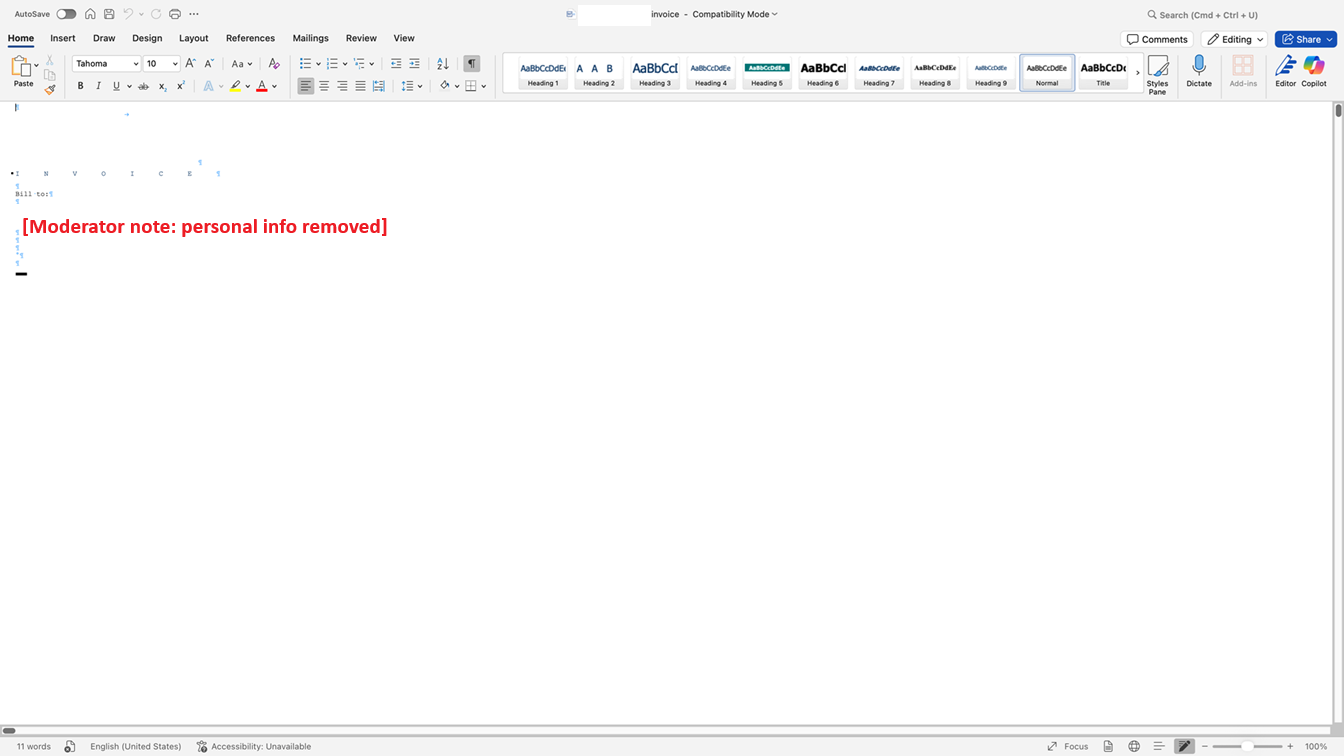This screenshot has width=1344, height=756.
Task: Print the document using the printer icon
Action: pyautogui.click(x=175, y=14)
